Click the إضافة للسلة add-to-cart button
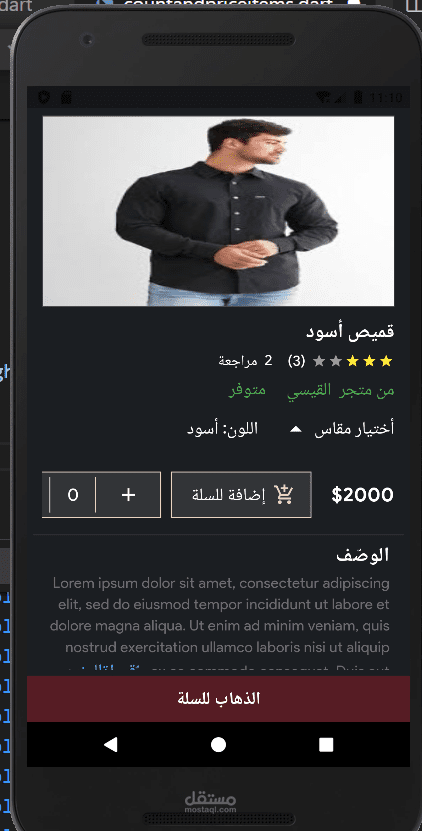 (241, 494)
